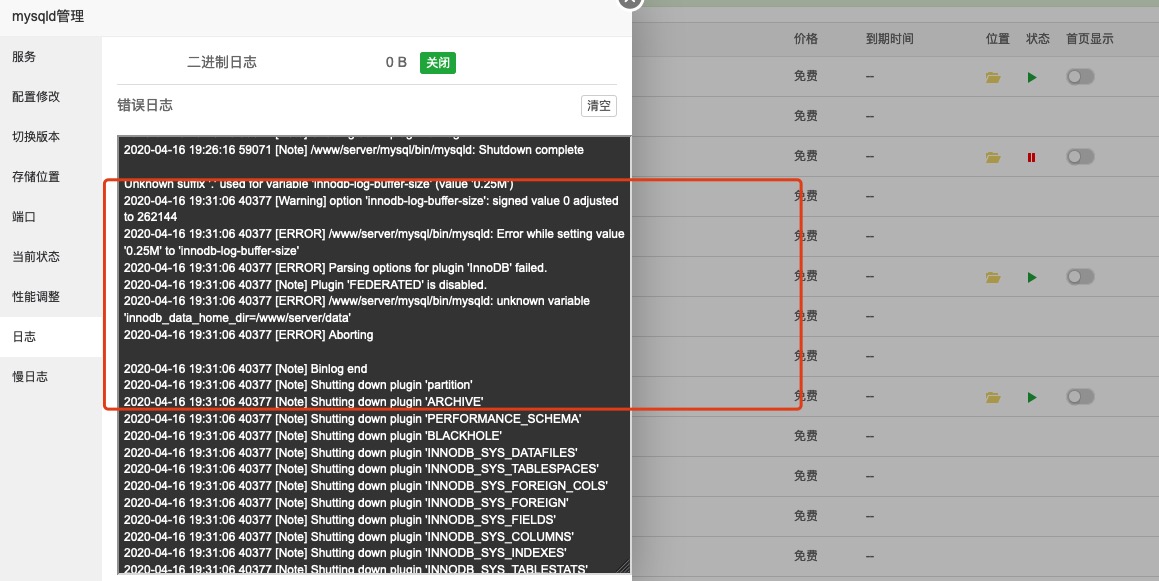Click the bottommost green play status icon
The width and height of the screenshot is (1159, 581).
click(x=1032, y=398)
